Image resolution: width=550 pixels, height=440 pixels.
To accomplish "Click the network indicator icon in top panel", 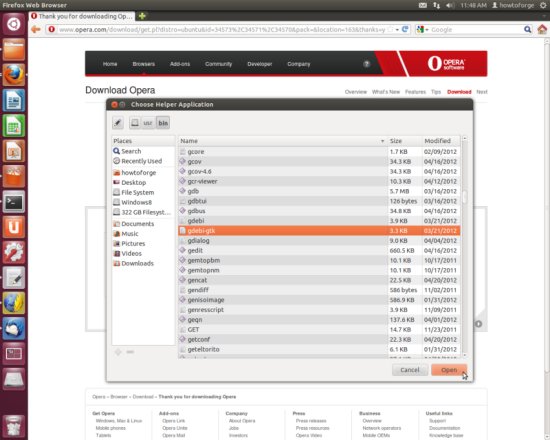I will tap(436, 5).
